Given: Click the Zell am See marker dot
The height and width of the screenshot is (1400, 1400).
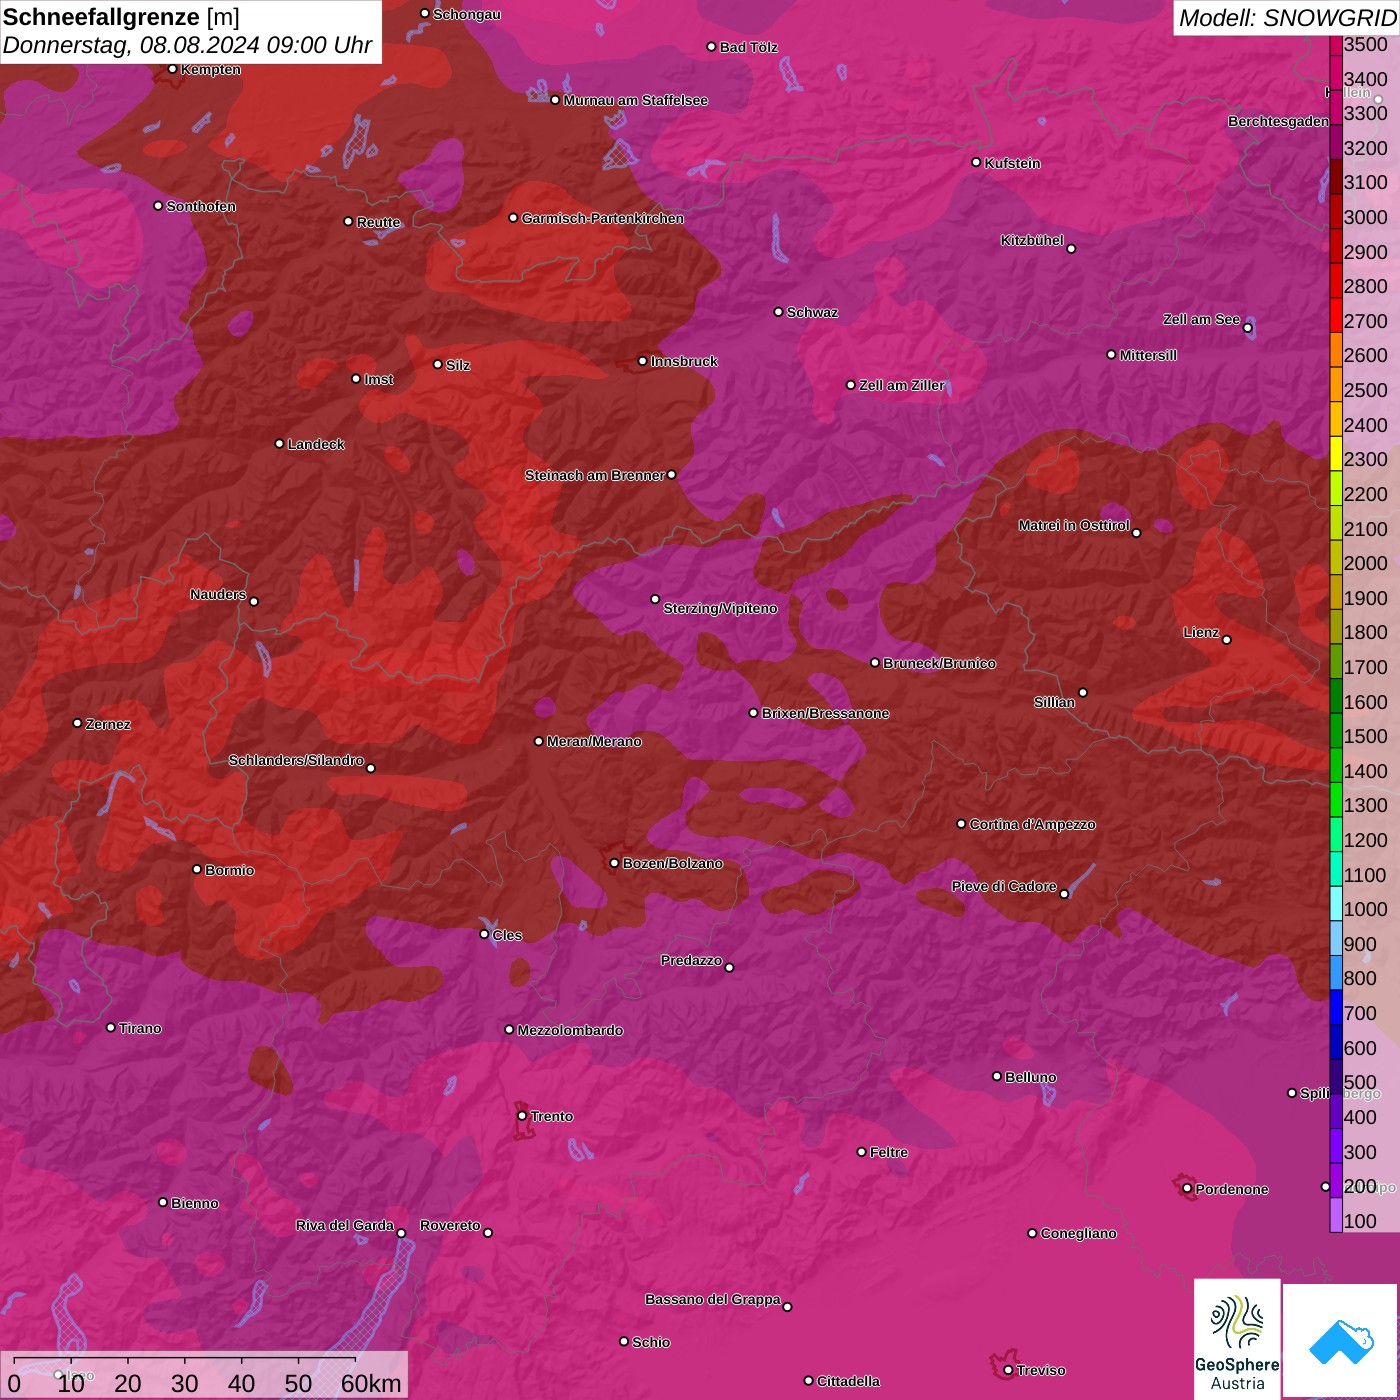Looking at the screenshot, I should [1247, 328].
